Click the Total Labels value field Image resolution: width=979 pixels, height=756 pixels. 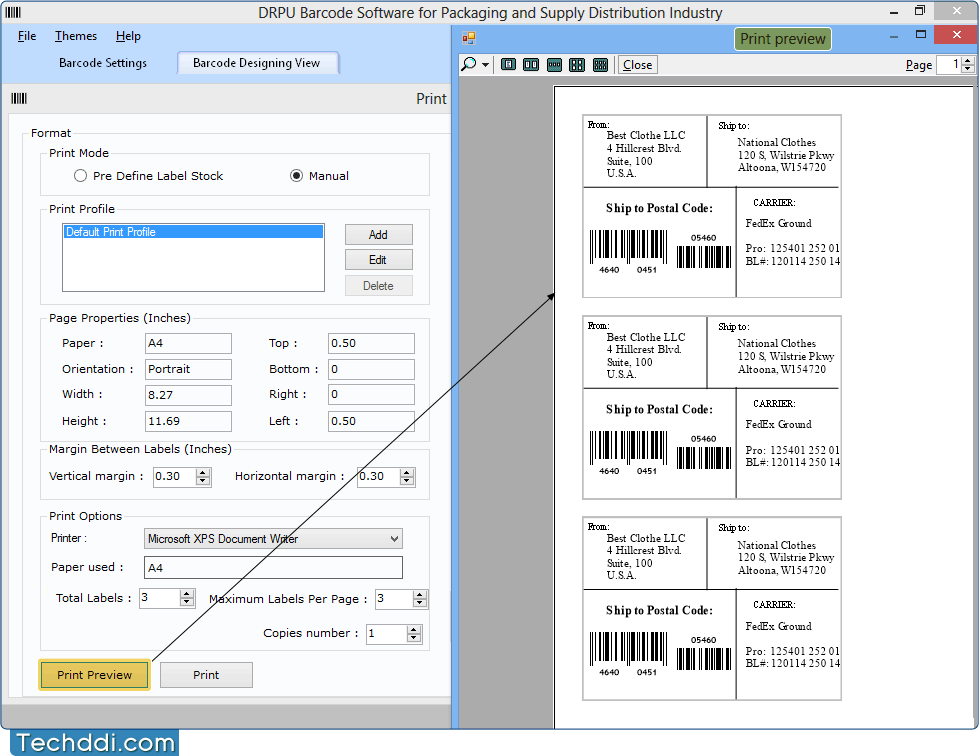coord(160,598)
